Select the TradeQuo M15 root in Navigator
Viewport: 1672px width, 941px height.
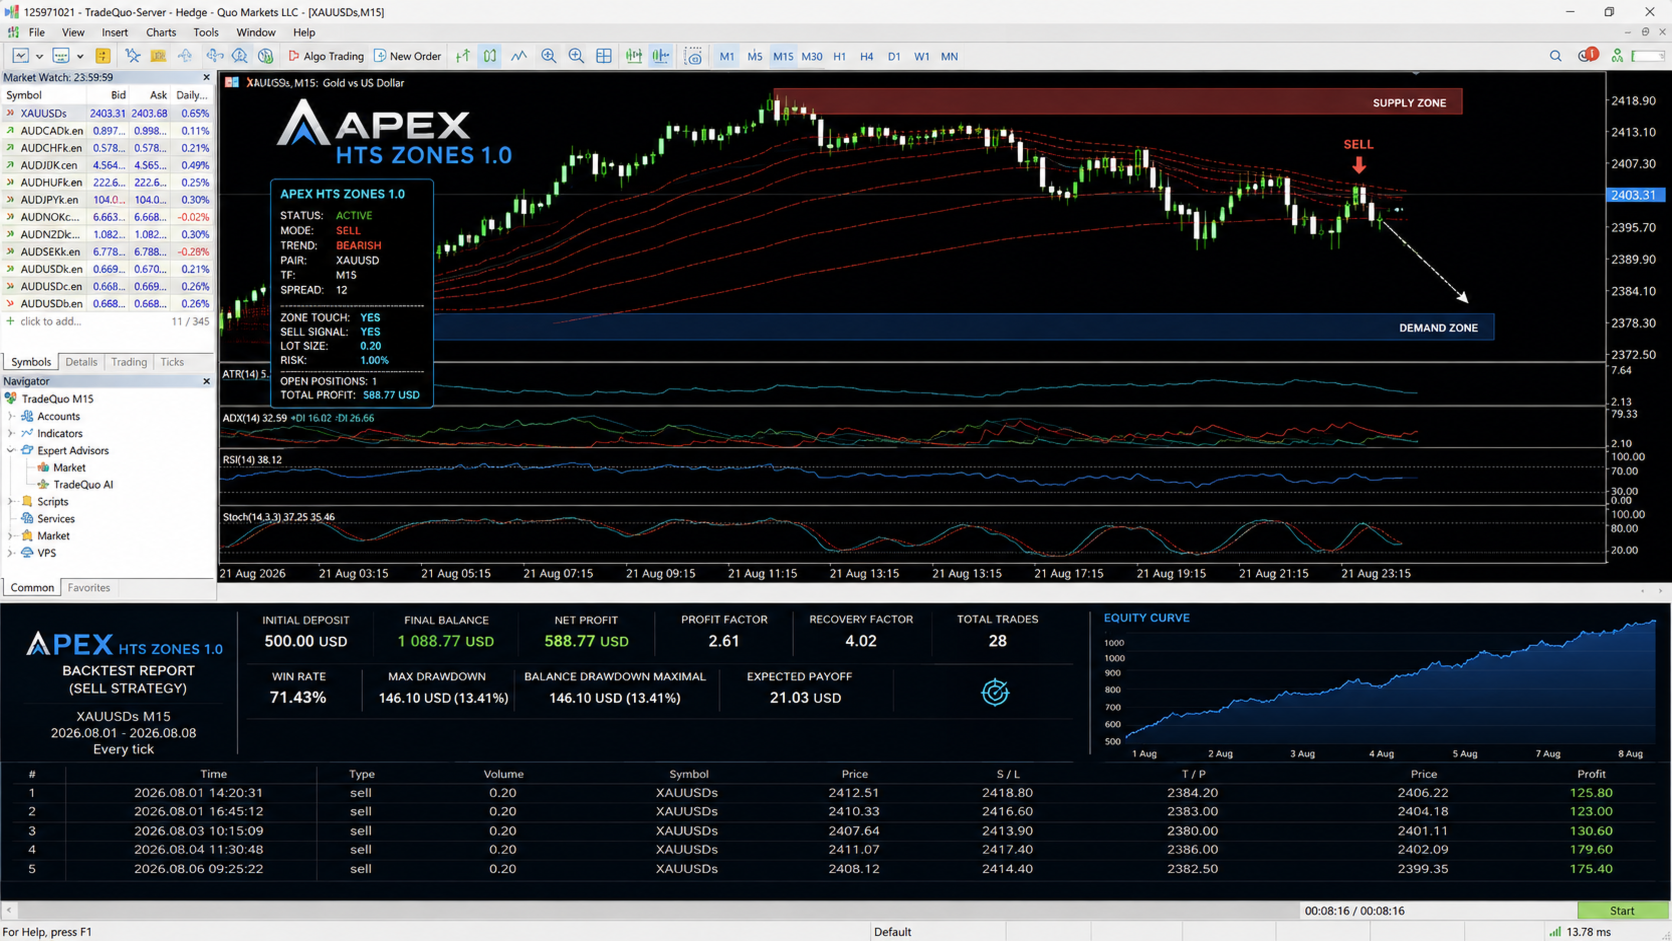point(57,398)
